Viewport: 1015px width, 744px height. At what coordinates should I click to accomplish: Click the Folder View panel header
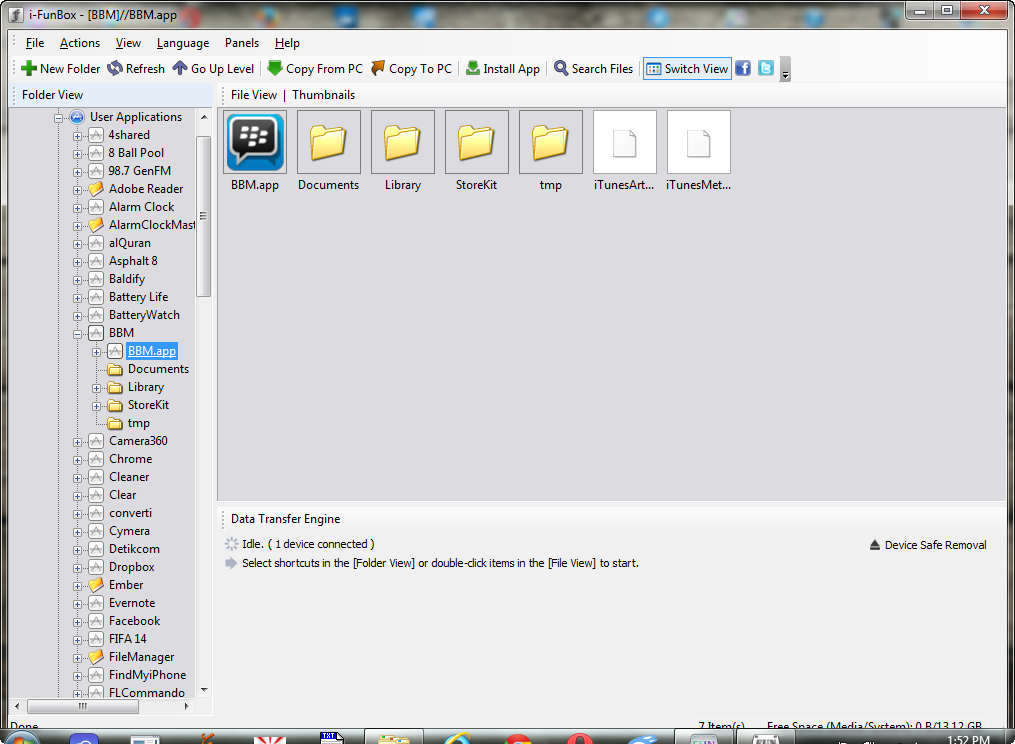click(111, 95)
